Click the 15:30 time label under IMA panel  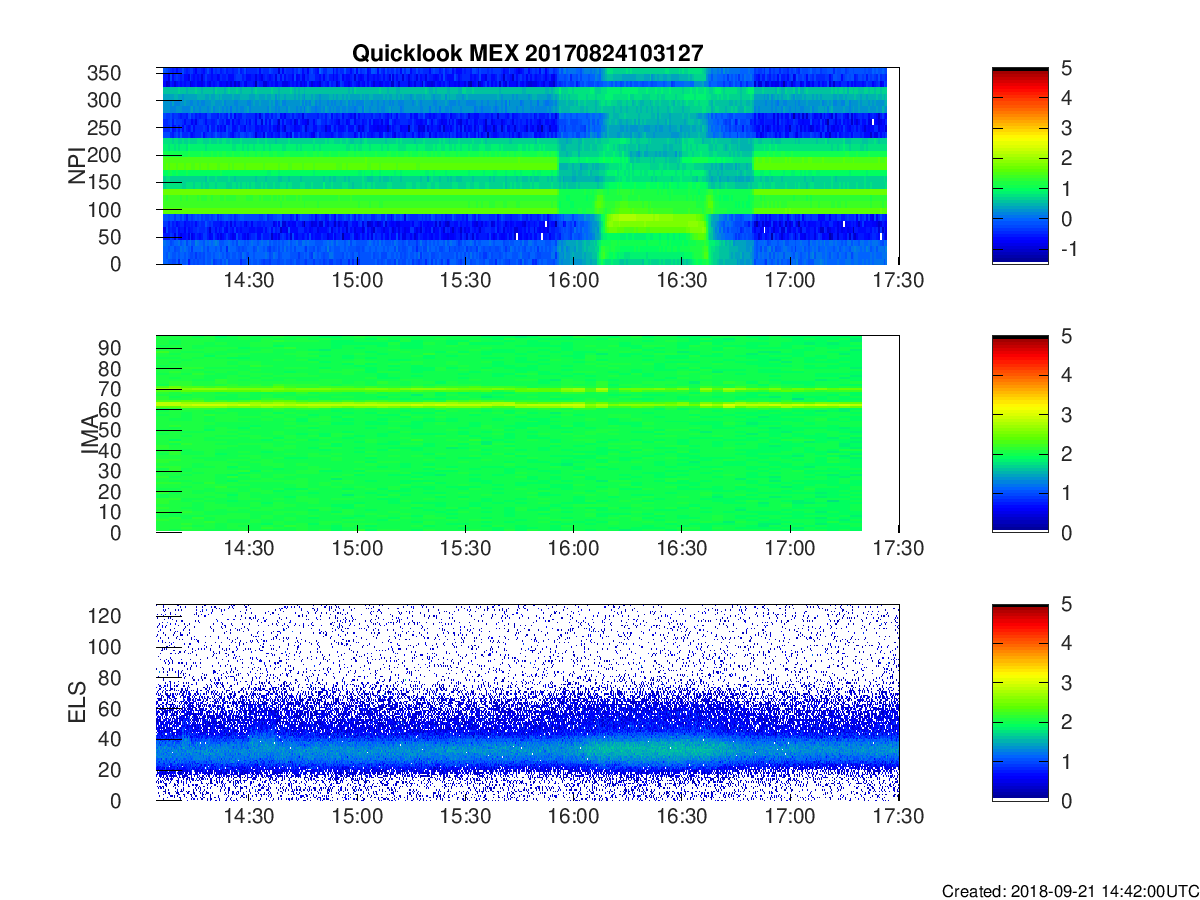(465, 549)
